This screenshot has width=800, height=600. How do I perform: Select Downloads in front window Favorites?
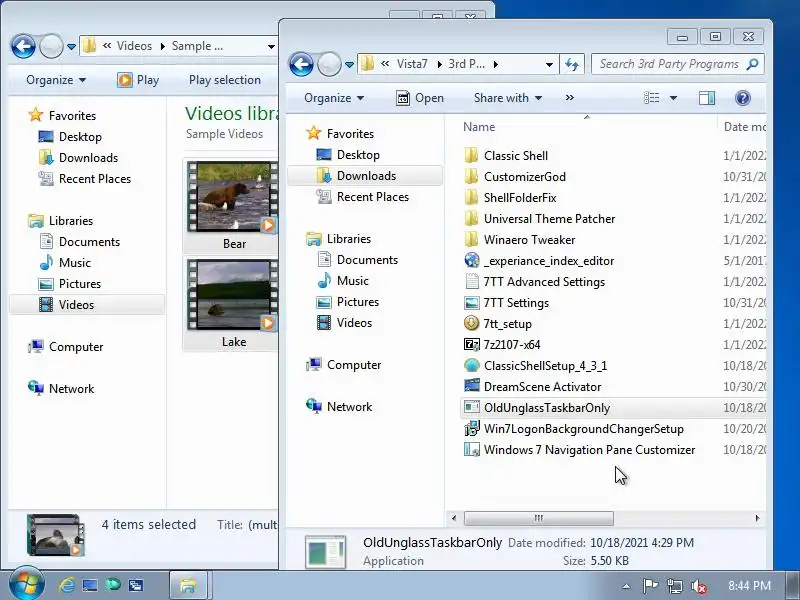(366, 176)
